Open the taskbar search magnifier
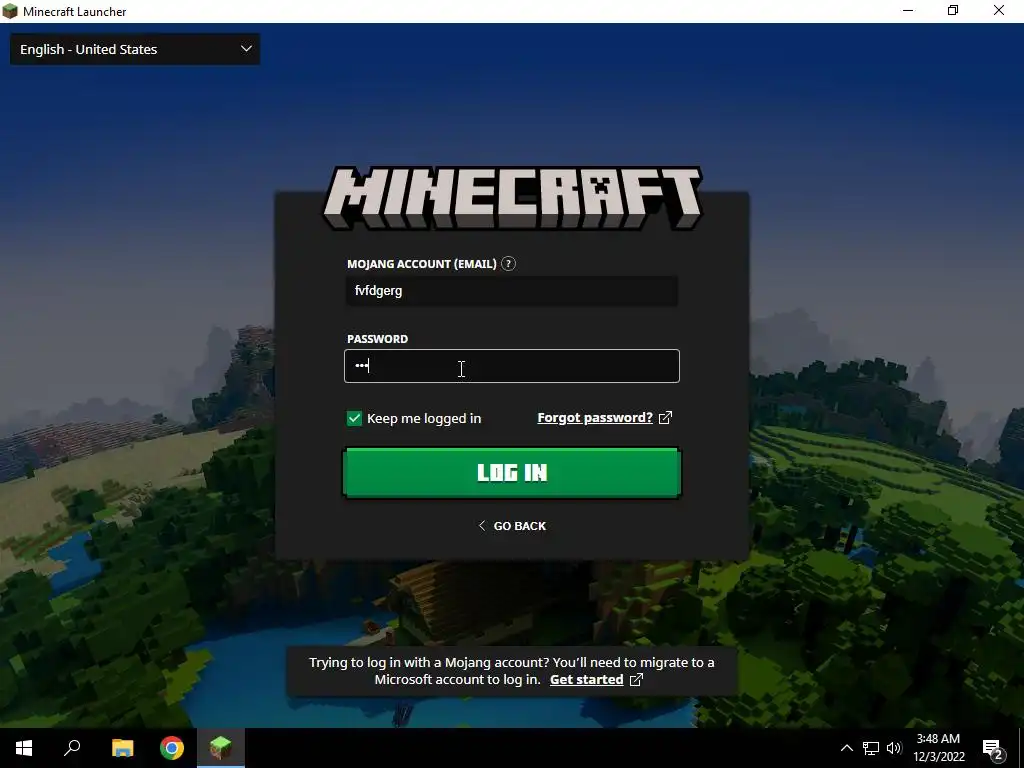Viewport: 1024px width, 768px height. [x=72, y=748]
